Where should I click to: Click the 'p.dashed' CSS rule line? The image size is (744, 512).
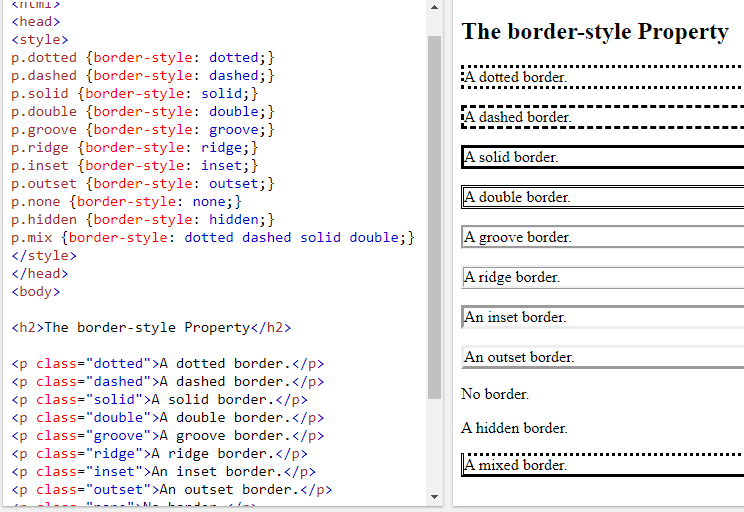(x=143, y=75)
